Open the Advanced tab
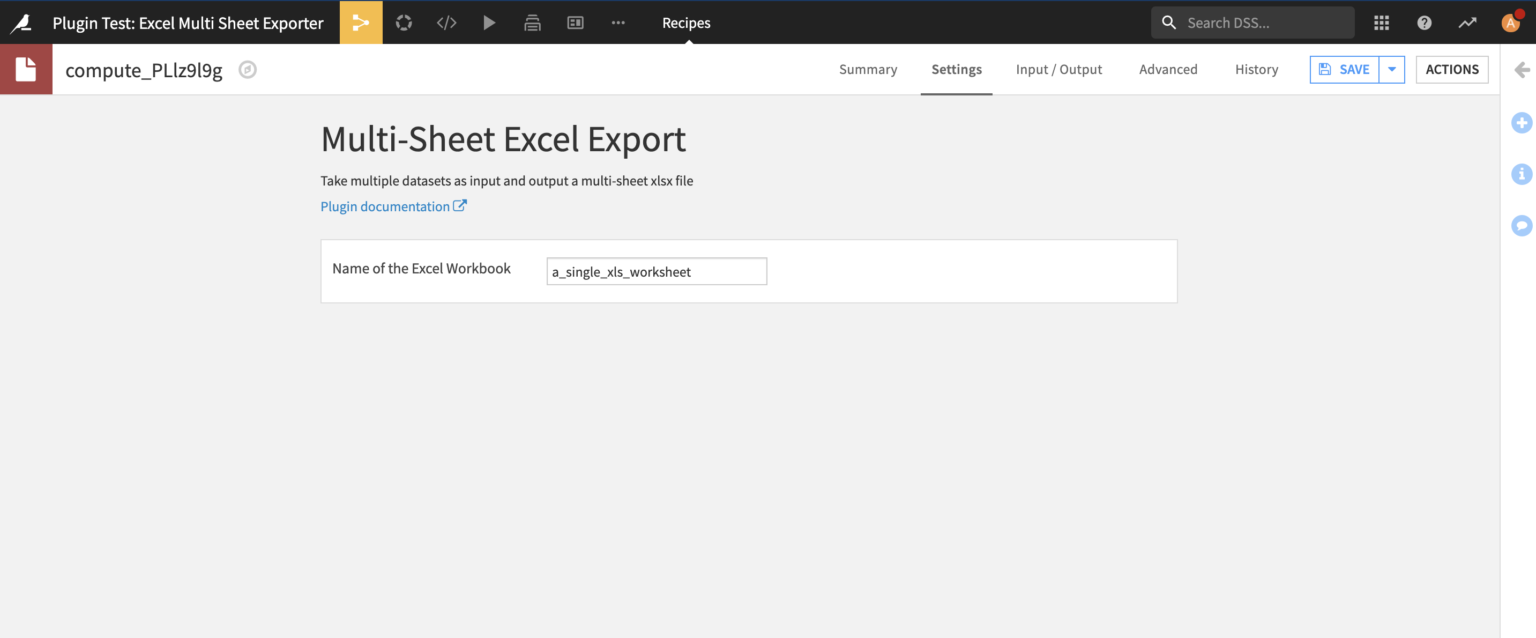 tap(1168, 69)
